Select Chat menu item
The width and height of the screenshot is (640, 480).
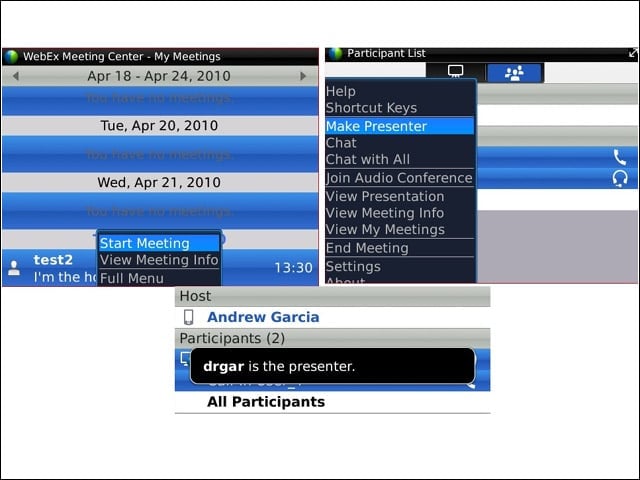(400, 143)
